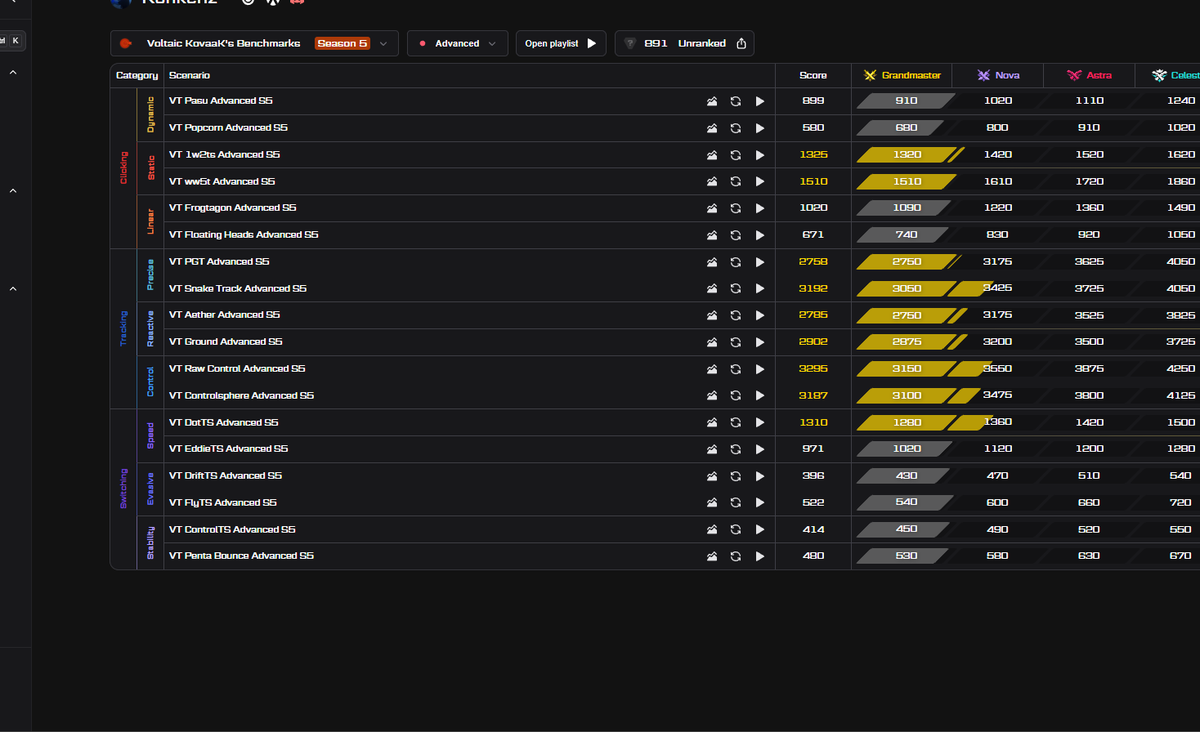The width and height of the screenshot is (1200, 732).
Task: Open the chart icon for VT Pasu Advanced S5
Action: pos(712,101)
